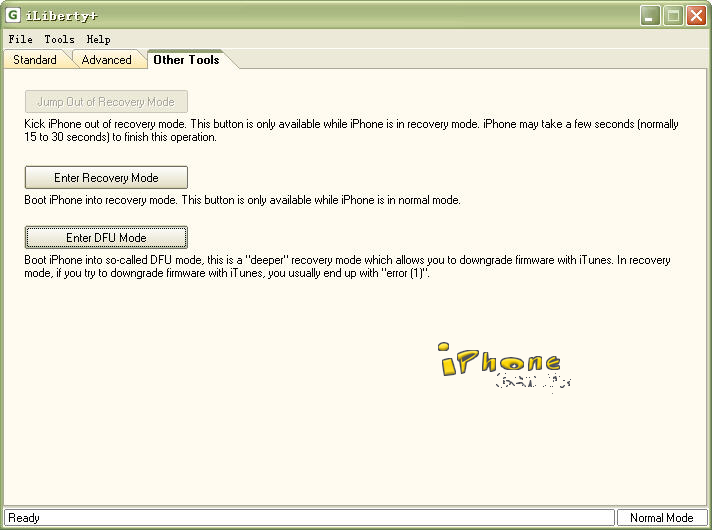Open the Tools menu
Screen dimensions: 712x530
59,40
